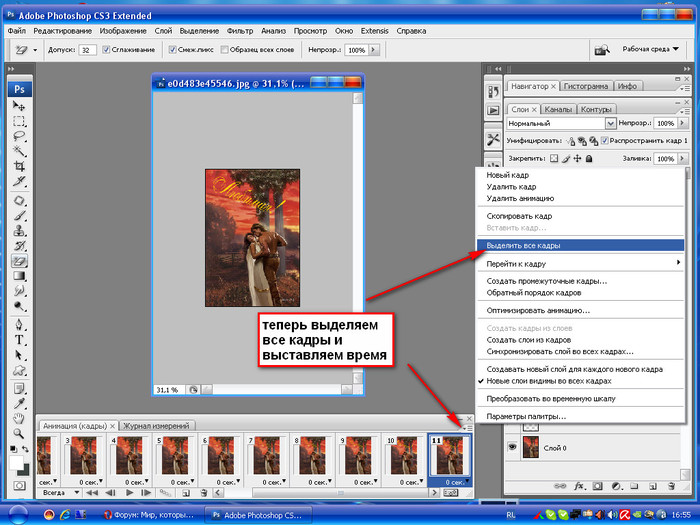700x525 pixels.
Task: Choose Выделить все кадры menu item
Action: tap(580, 246)
